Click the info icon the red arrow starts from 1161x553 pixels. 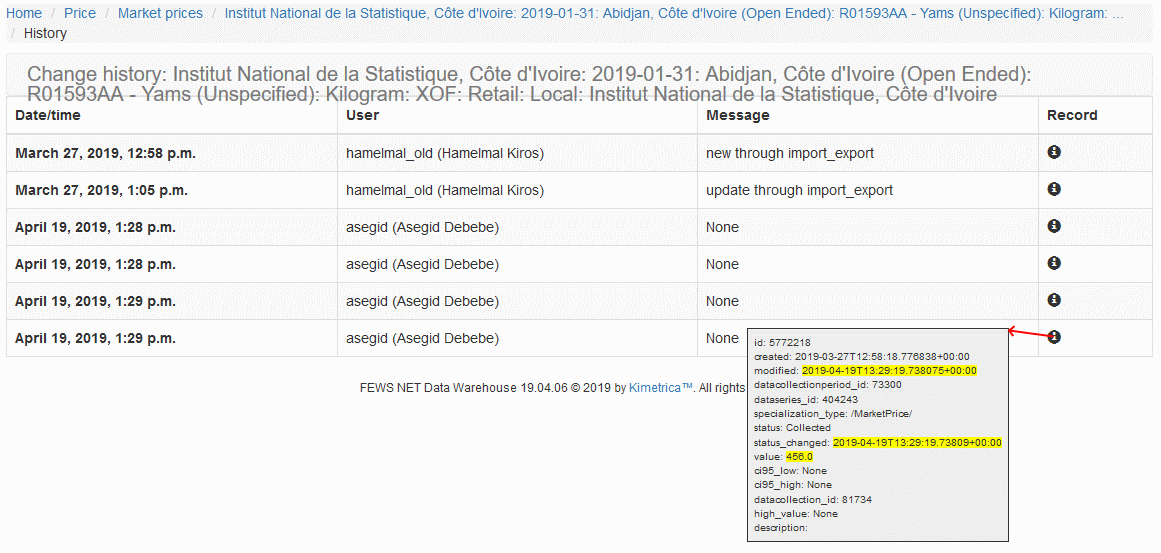(1054, 337)
